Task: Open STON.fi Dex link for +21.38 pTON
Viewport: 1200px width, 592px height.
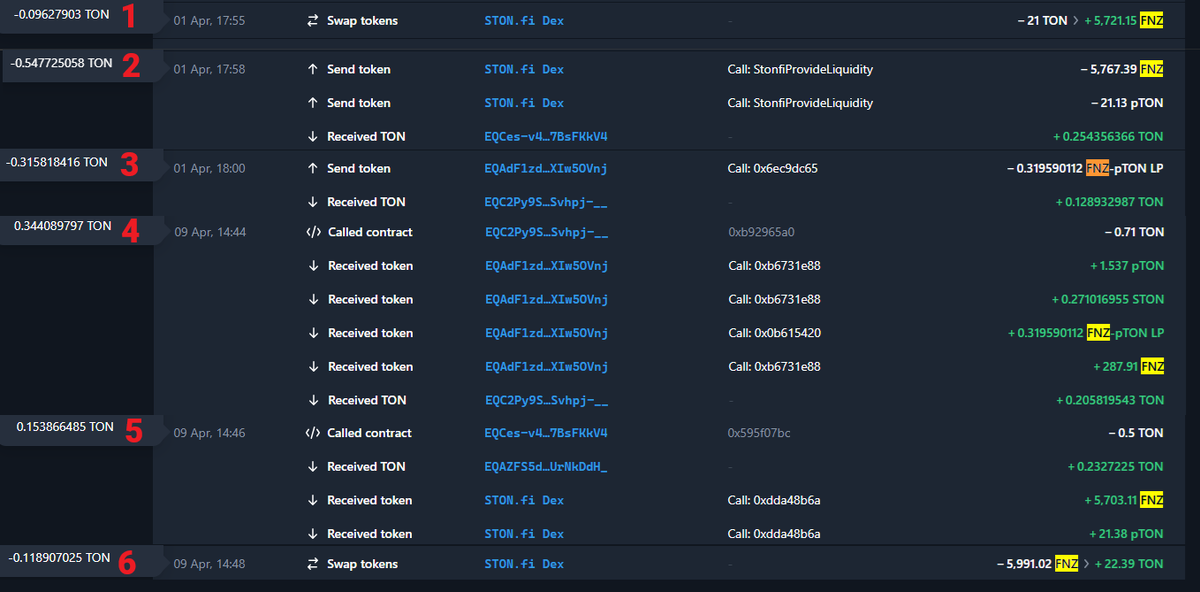Action: tap(524, 534)
